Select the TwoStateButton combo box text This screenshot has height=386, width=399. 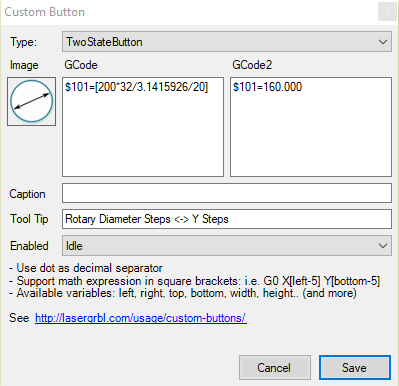click(x=104, y=42)
